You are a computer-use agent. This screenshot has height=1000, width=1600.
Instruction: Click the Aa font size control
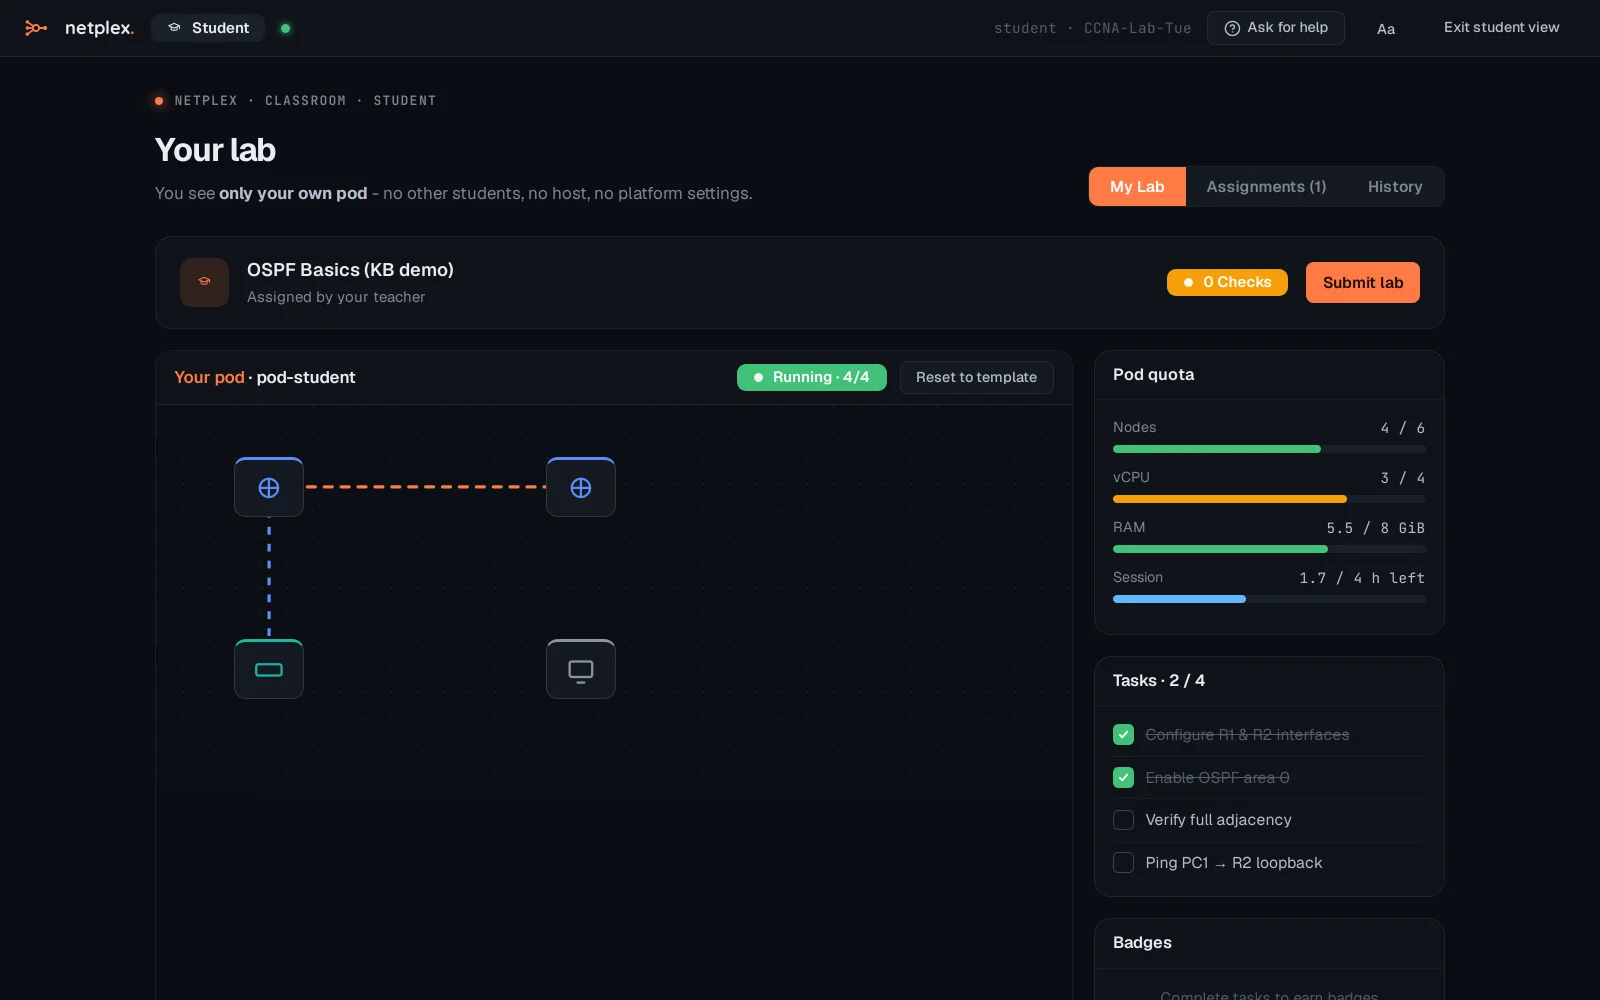click(x=1386, y=29)
